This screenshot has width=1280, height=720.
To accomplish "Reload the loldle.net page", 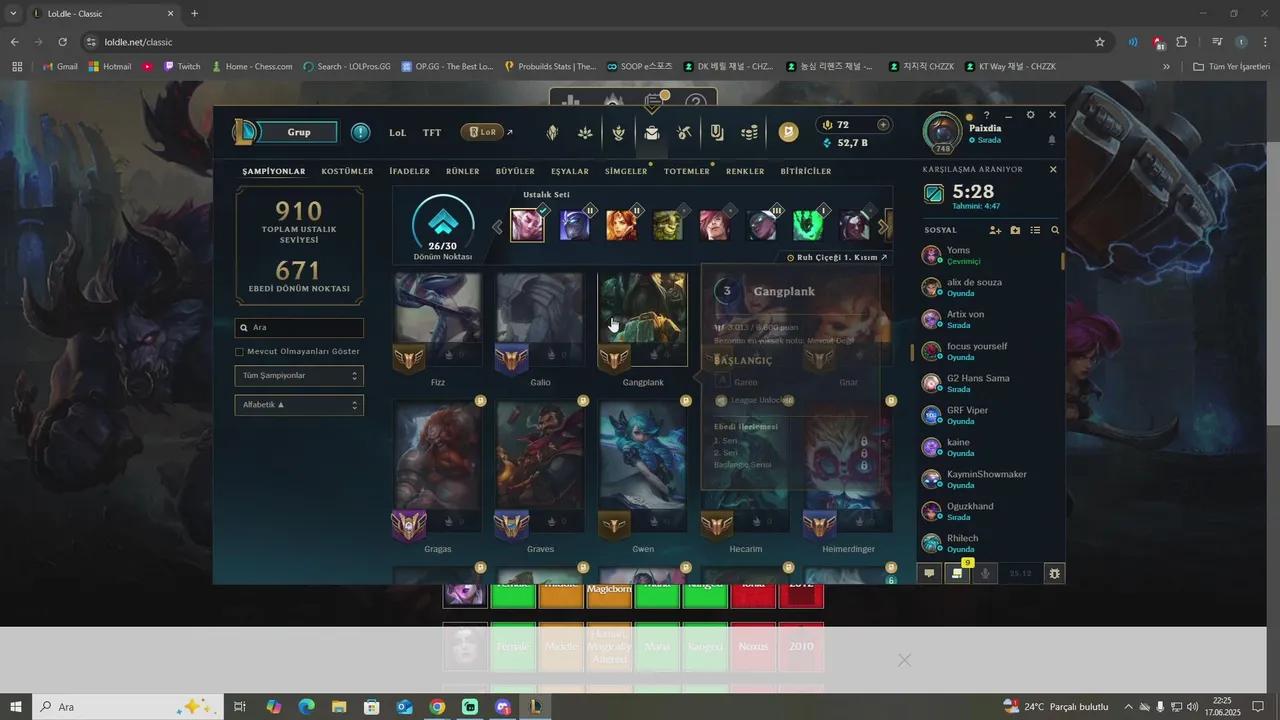I will click(x=62, y=42).
